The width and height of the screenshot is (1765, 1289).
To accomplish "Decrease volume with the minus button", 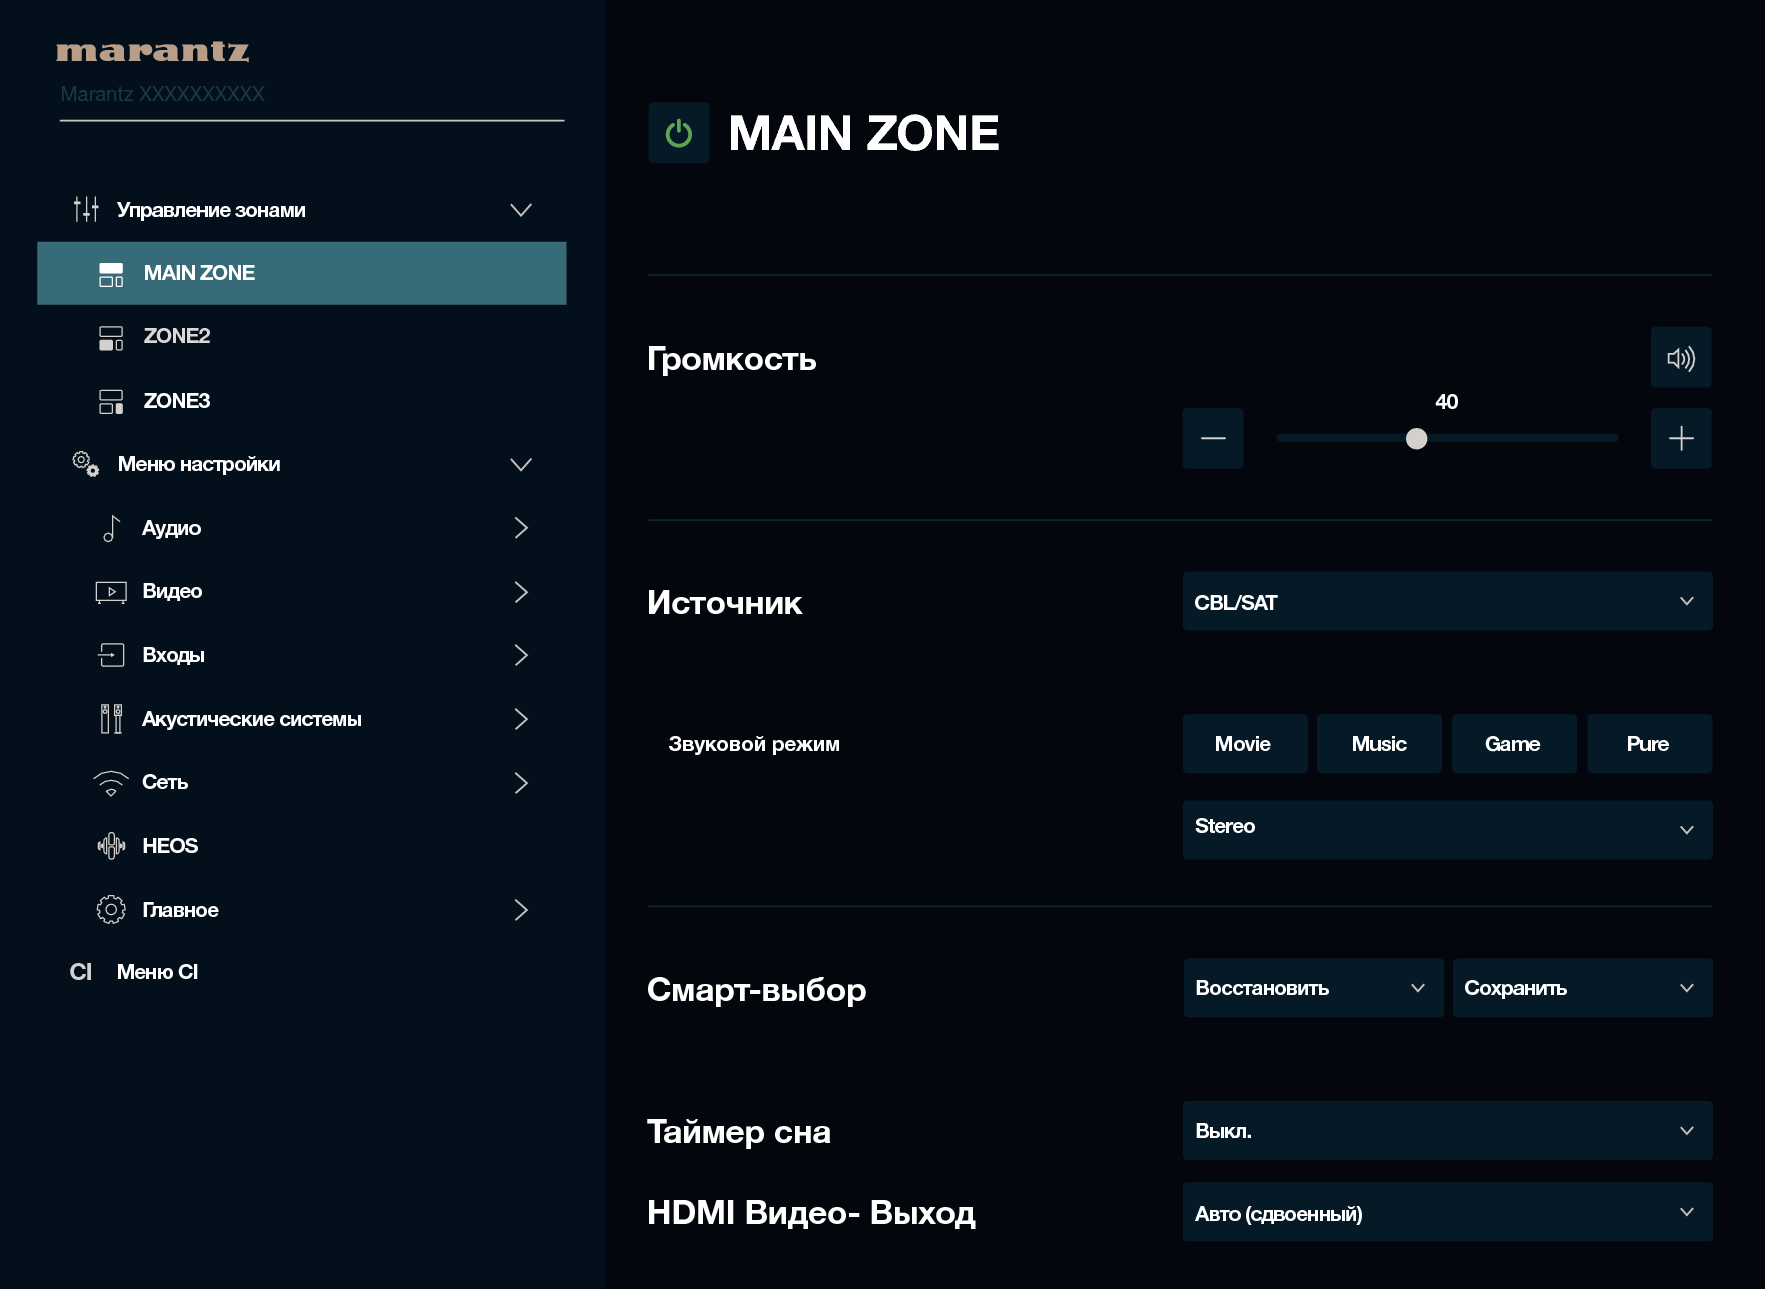I will [x=1212, y=438].
